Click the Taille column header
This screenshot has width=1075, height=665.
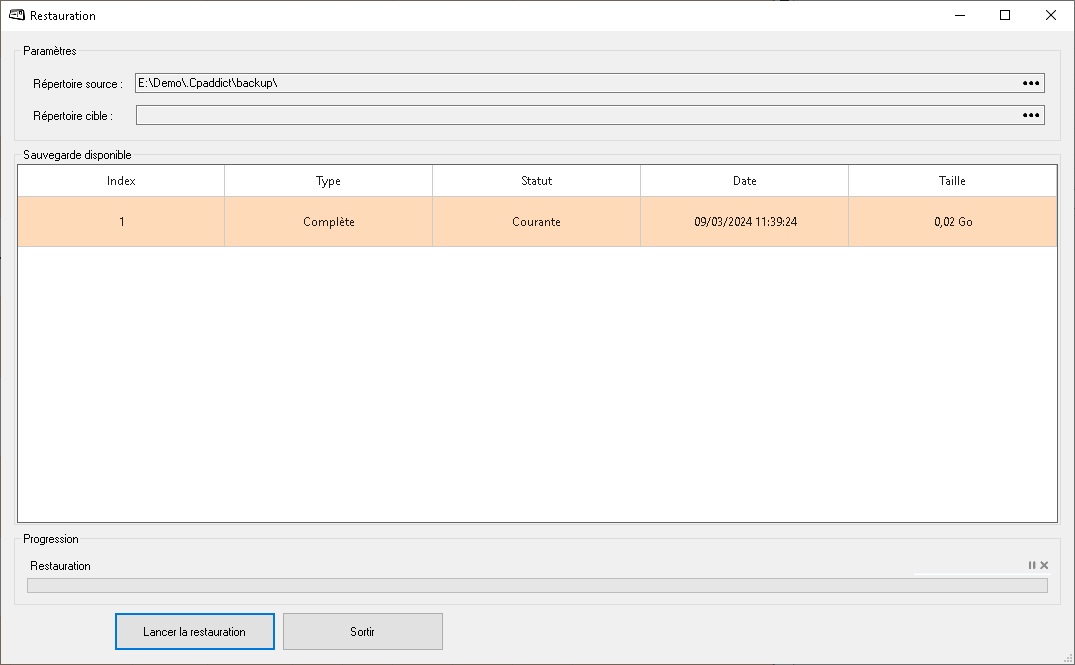(x=951, y=181)
